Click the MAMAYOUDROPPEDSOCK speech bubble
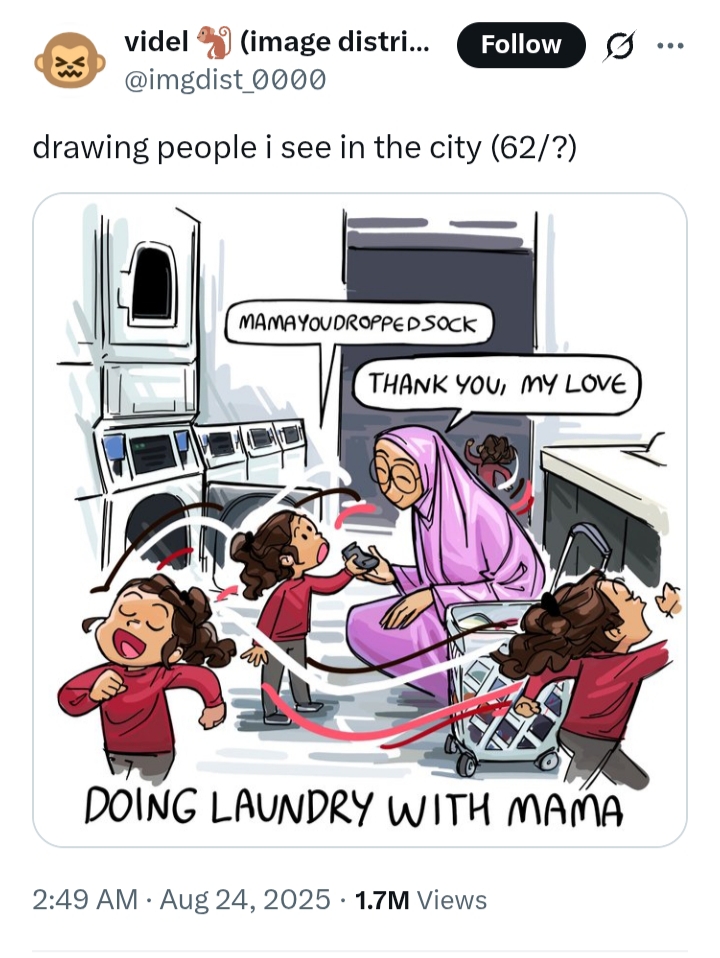Screen dimensions: 720x958 coord(358,323)
